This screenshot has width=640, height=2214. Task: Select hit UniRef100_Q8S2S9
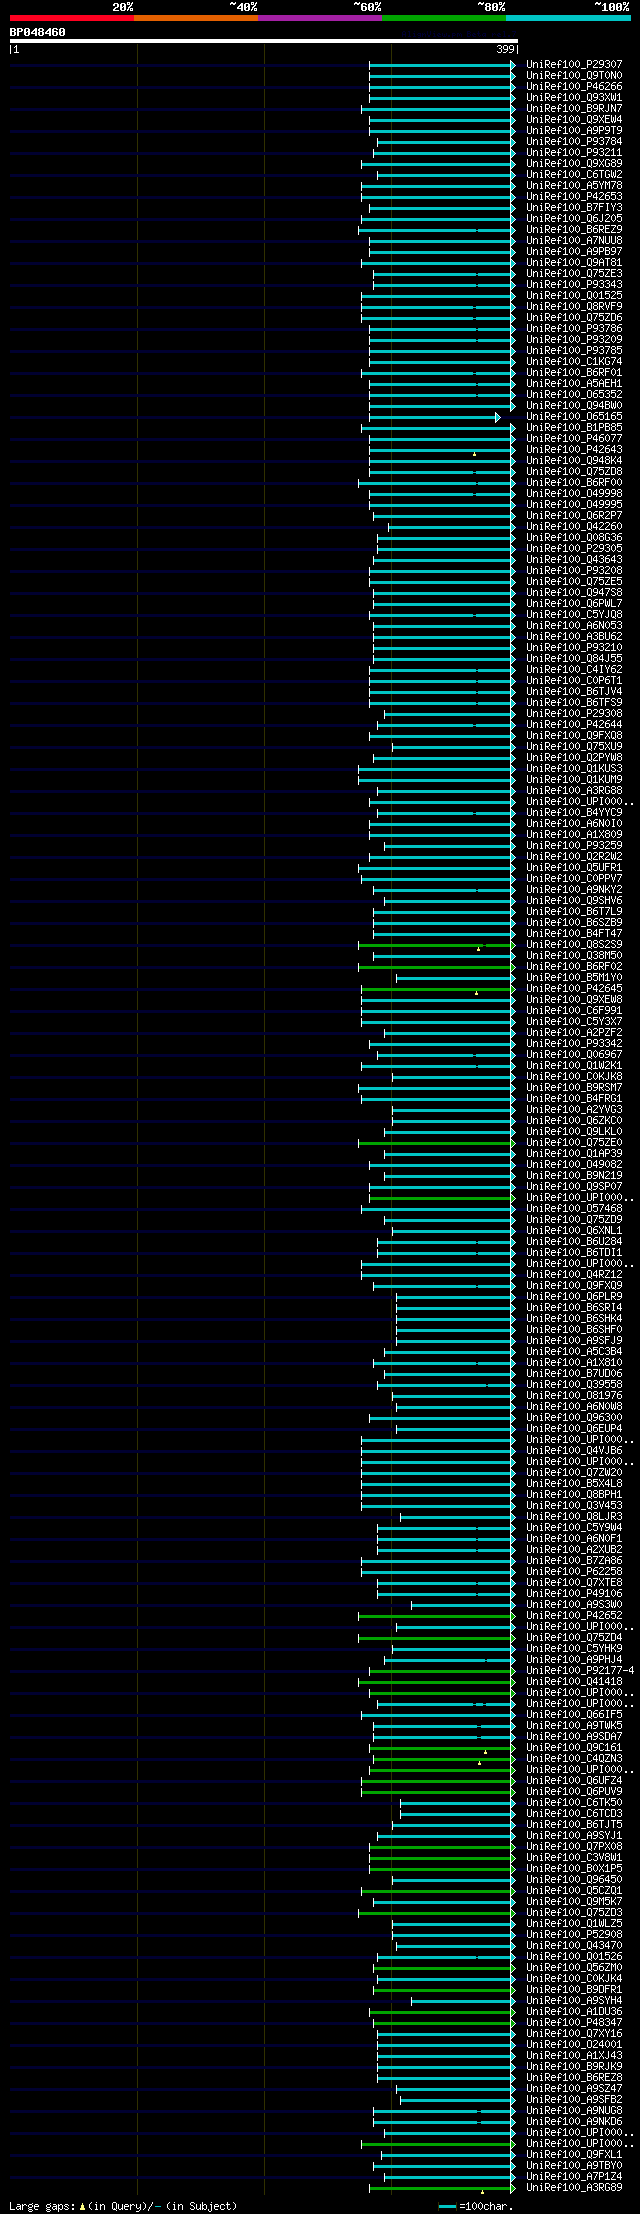(574, 944)
